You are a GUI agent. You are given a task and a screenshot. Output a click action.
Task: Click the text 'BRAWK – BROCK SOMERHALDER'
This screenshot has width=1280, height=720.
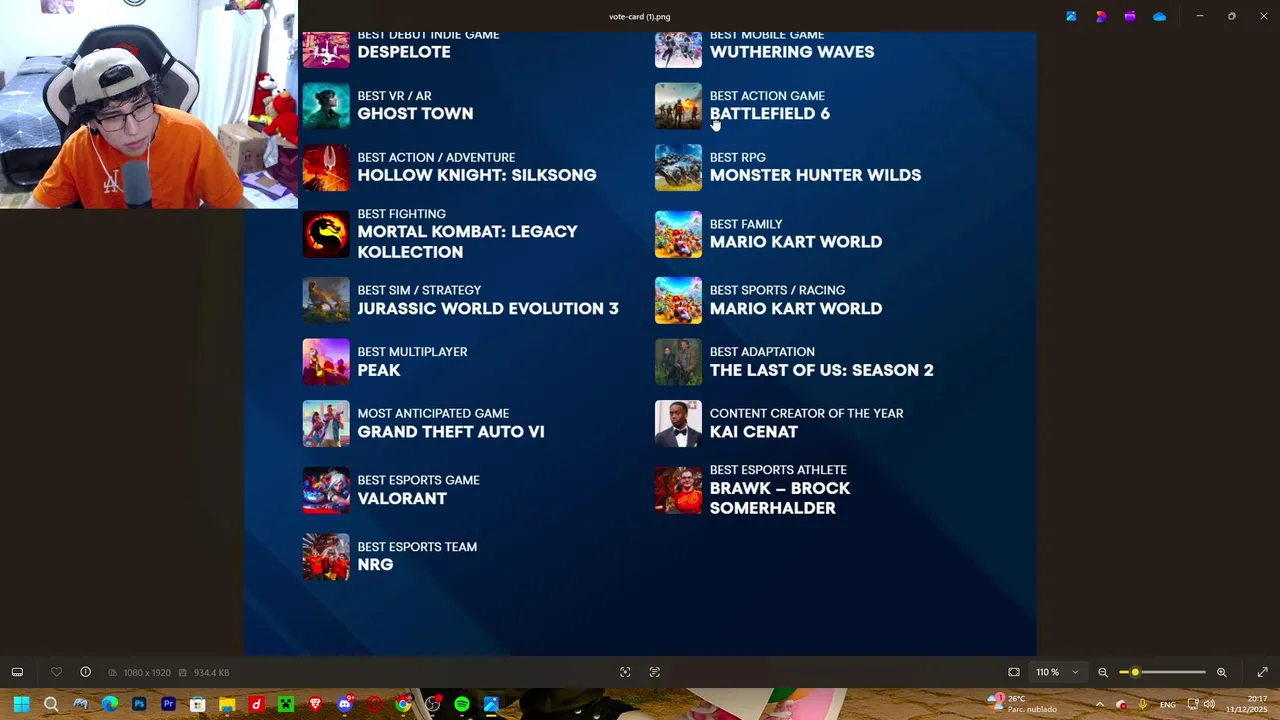(780, 498)
